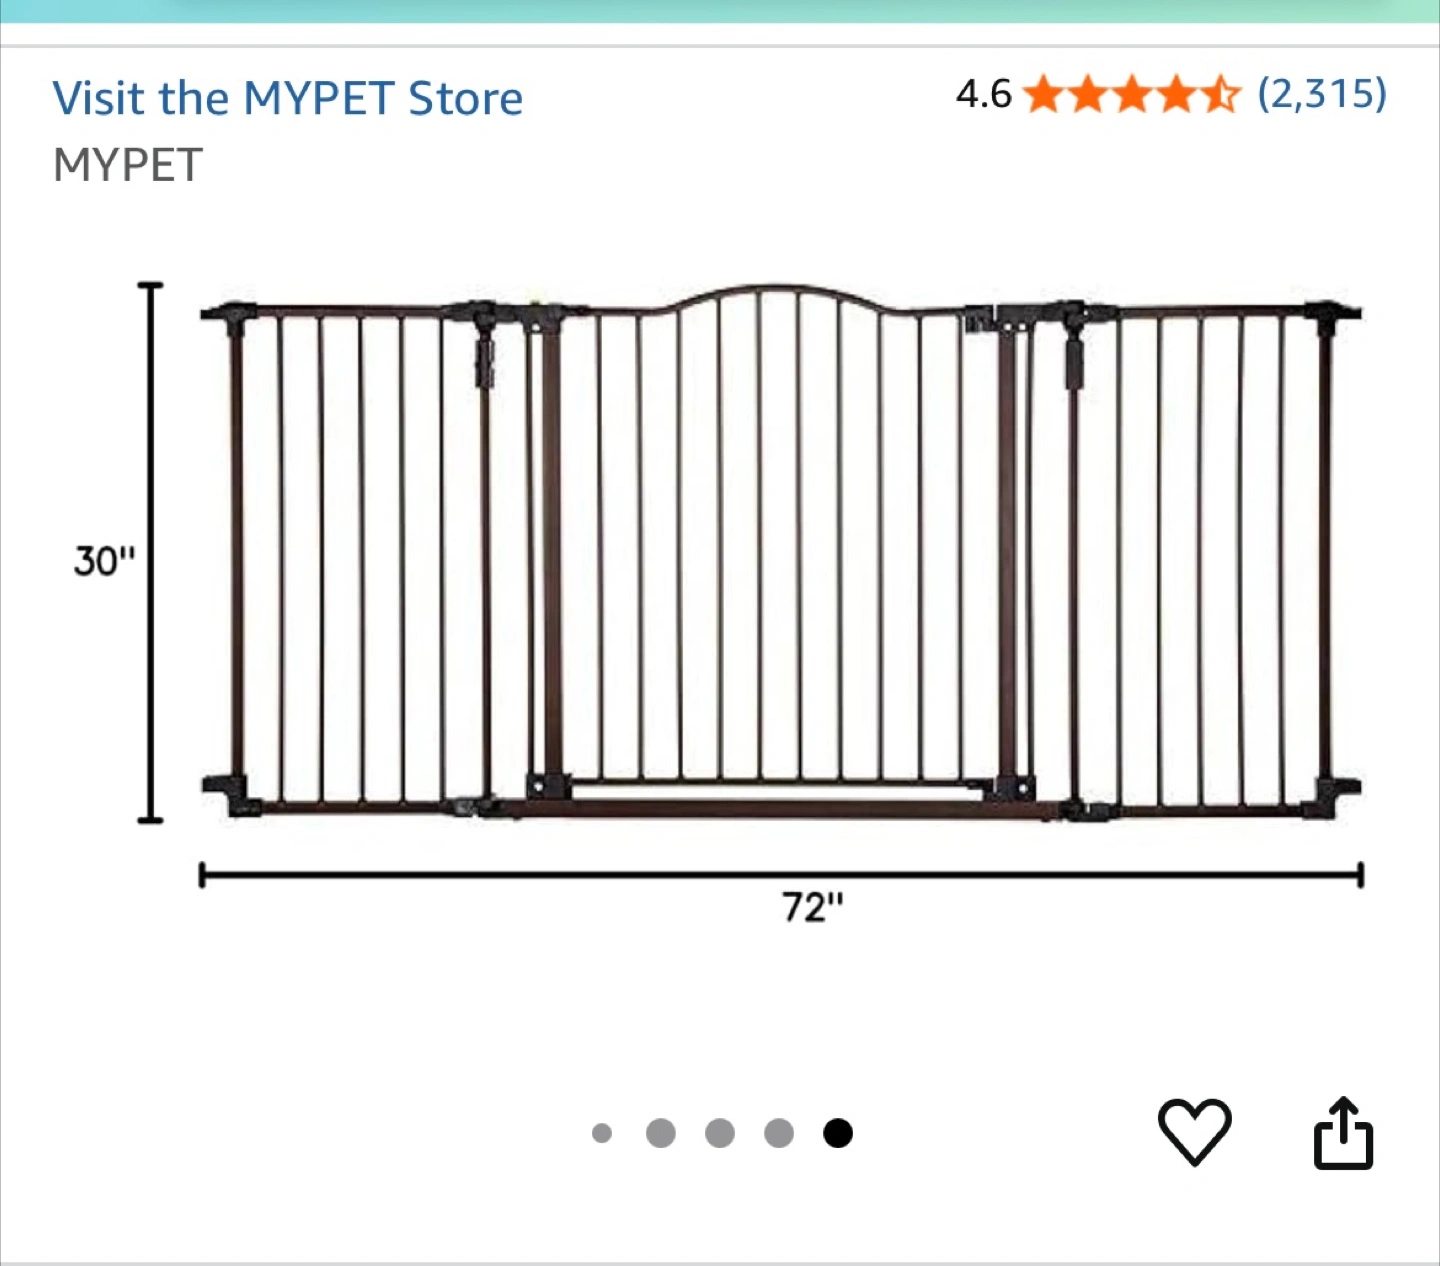Screen dimensions: 1440x1266
Task: Click the first orange rating star
Action: [1044, 95]
